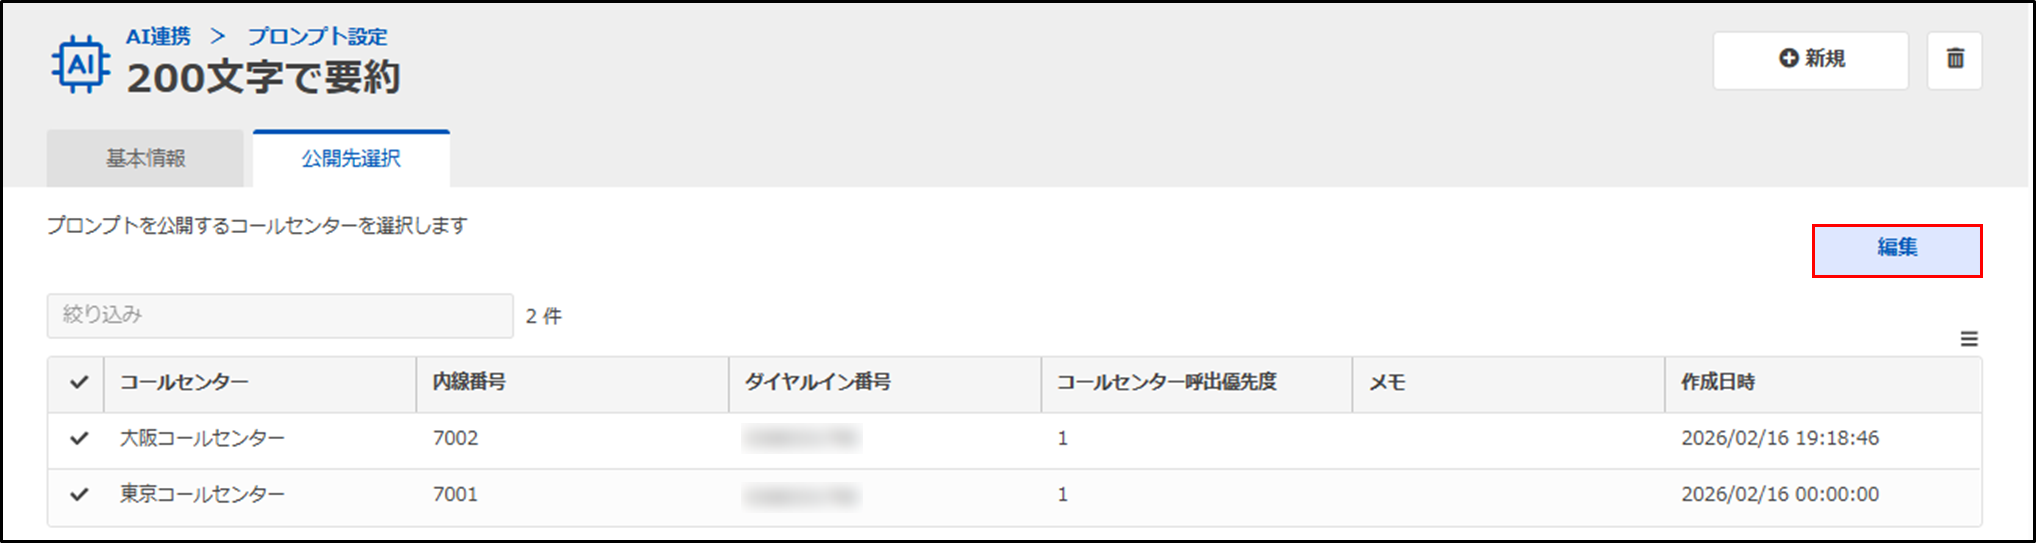Sort by 内線番号 column header
2036x543 pixels.
point(469,382)
